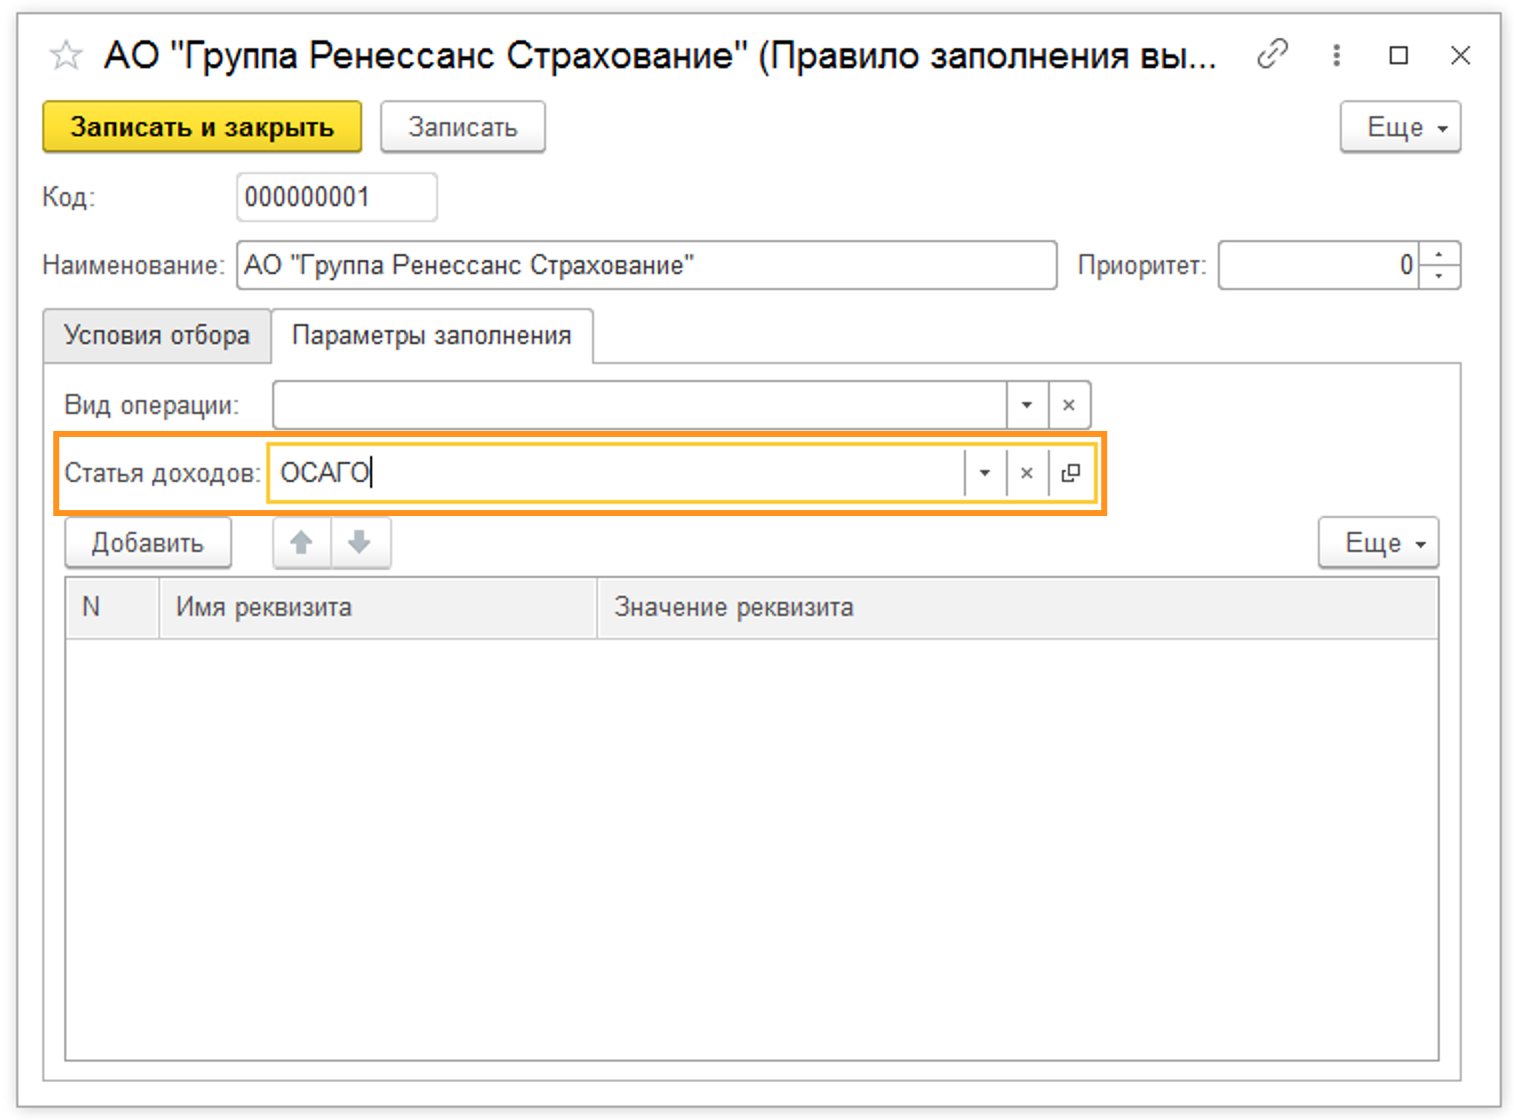Add this form to favorites star
The image size is (1514, 1120).
(x=66, y=55)
